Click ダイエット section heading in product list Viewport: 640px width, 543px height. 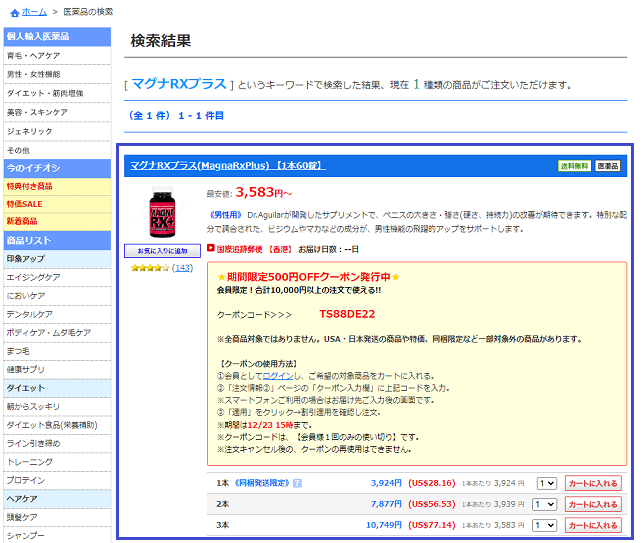(x=57, y=388)
